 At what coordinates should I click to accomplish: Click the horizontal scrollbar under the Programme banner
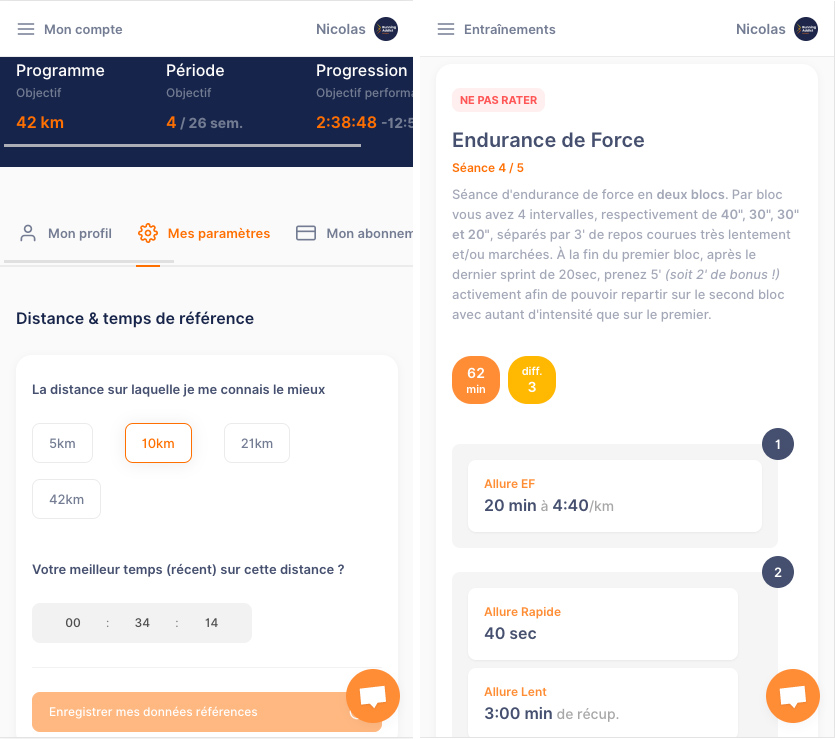pyautogui.click(x=183, y=145)
